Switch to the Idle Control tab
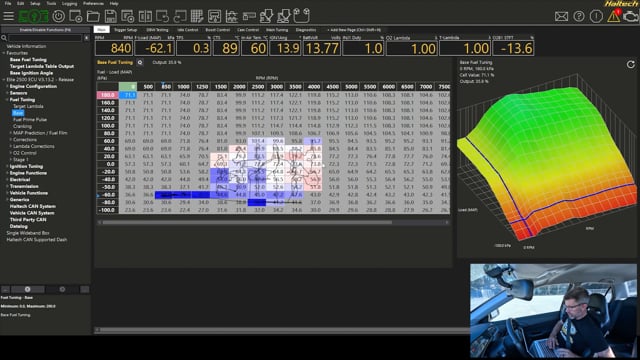640x360 pixels. 188,30
